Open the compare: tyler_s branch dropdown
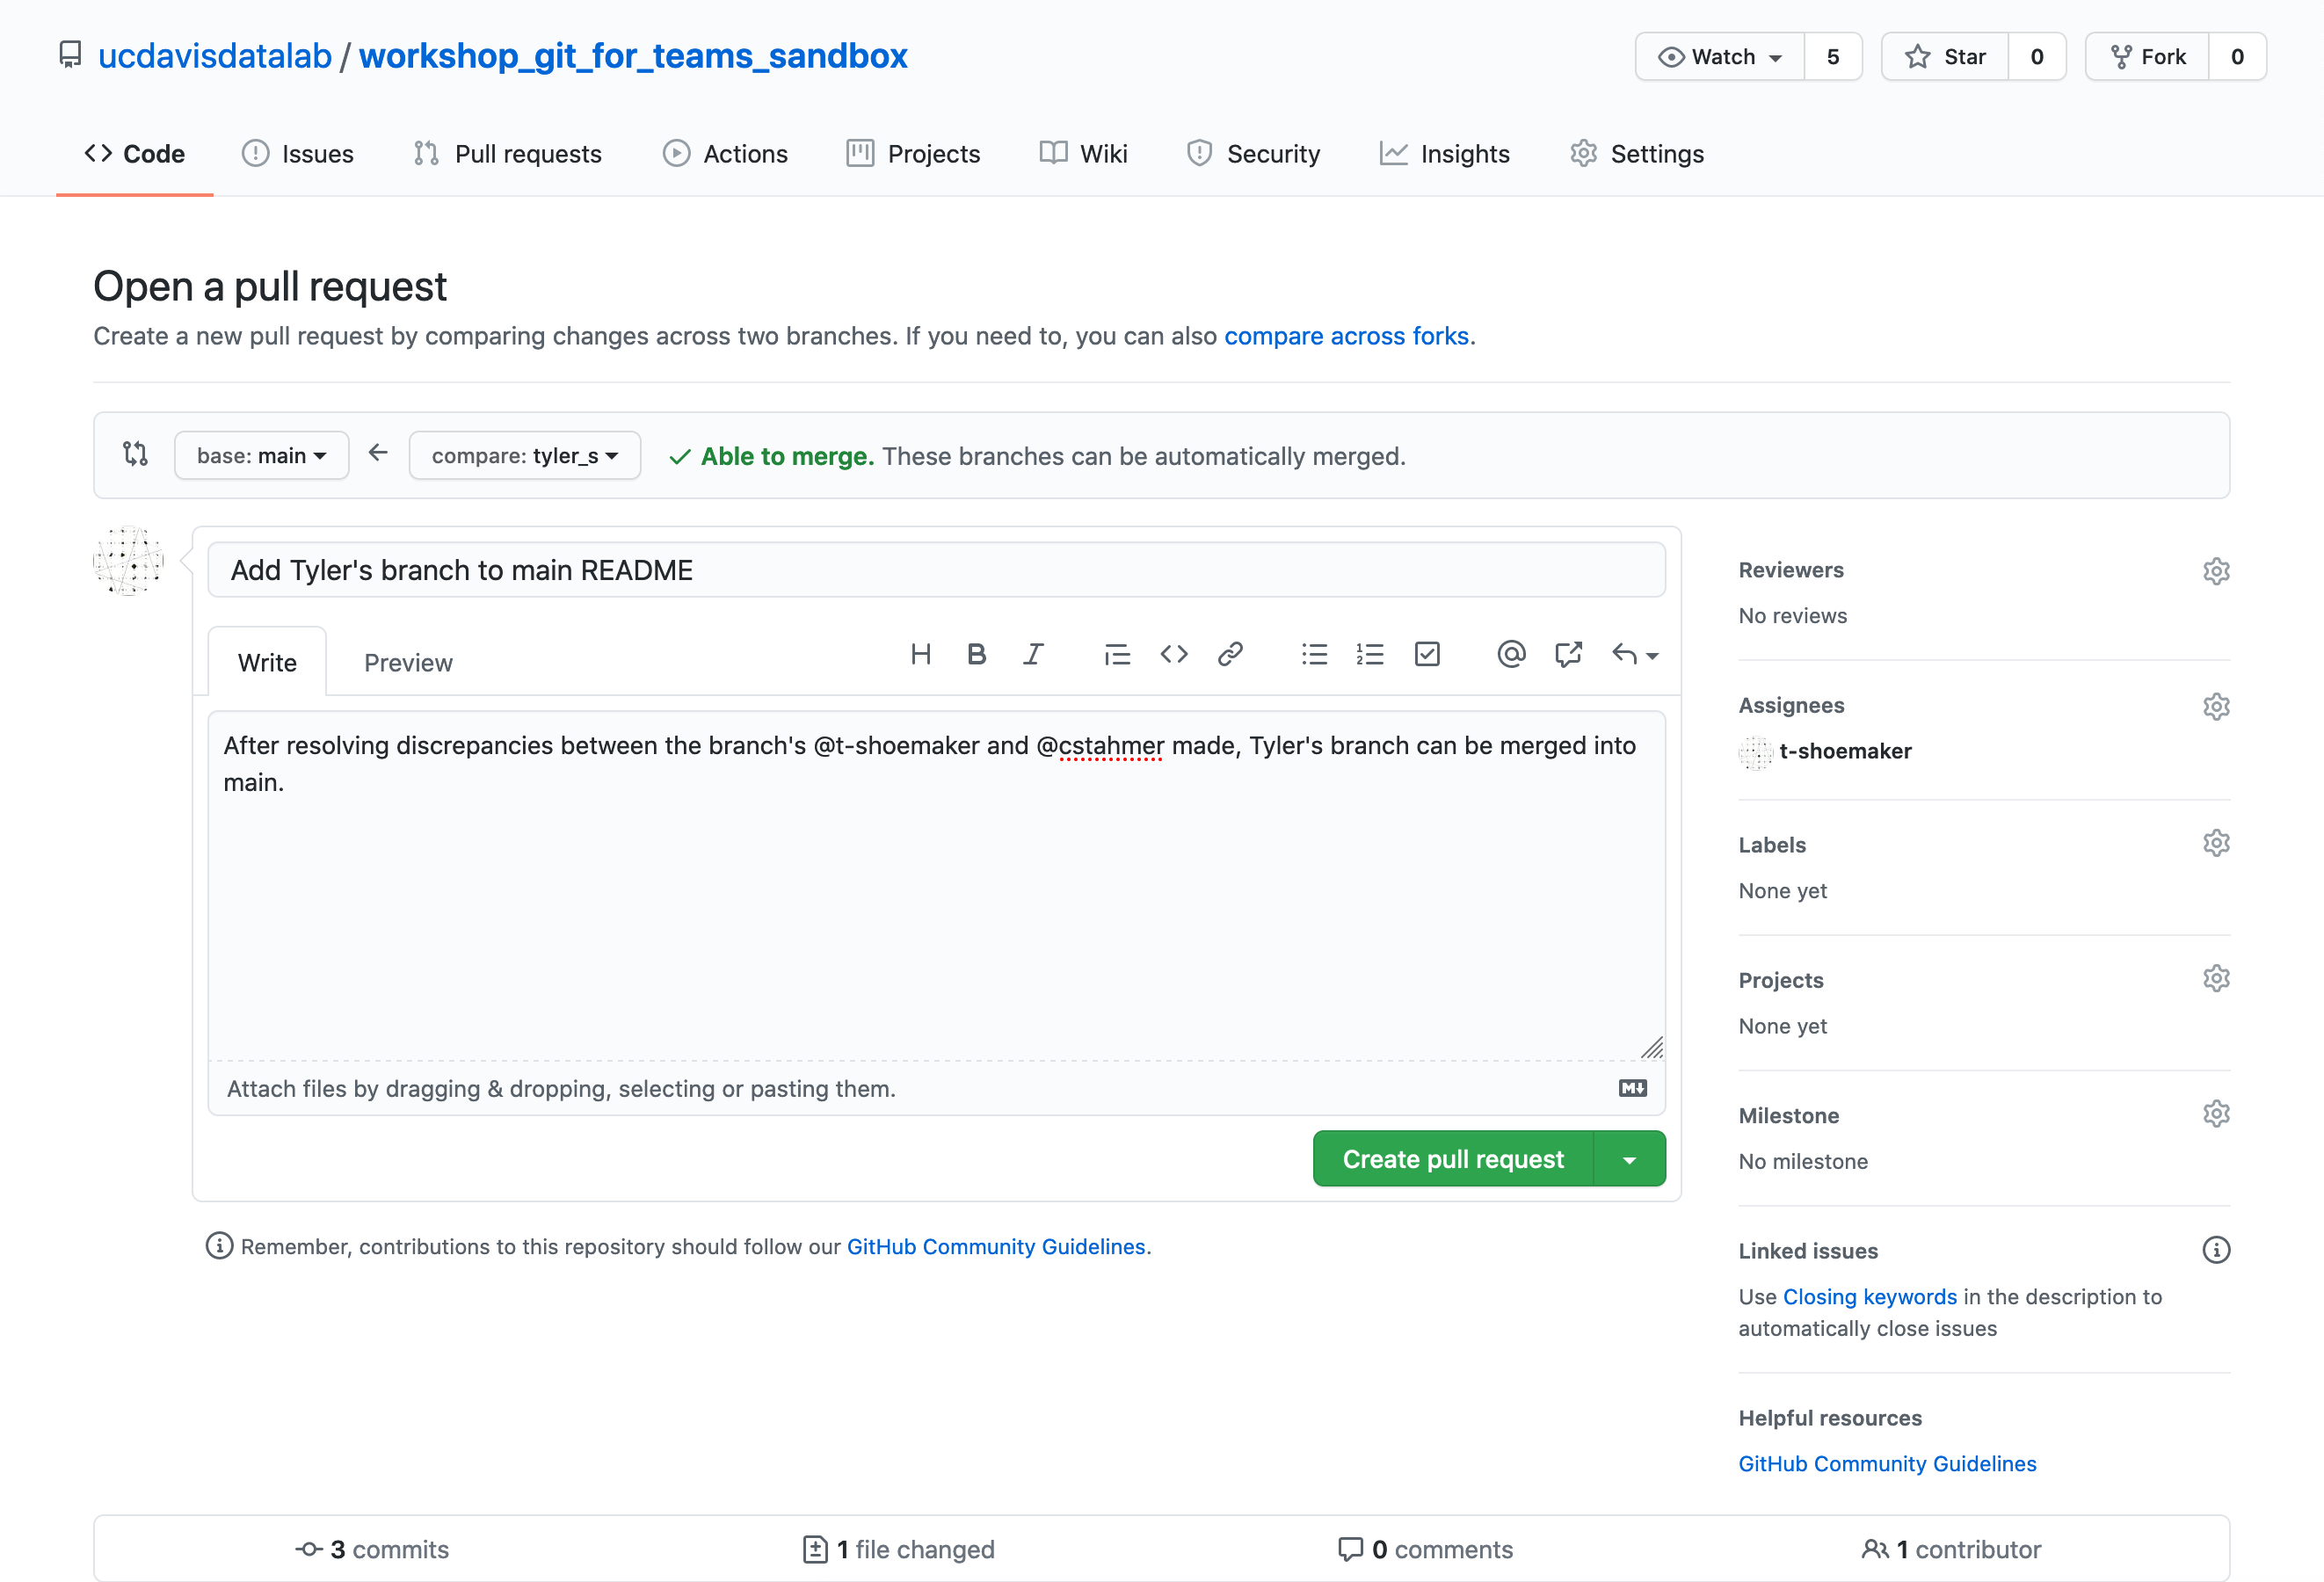 [524, 456]
